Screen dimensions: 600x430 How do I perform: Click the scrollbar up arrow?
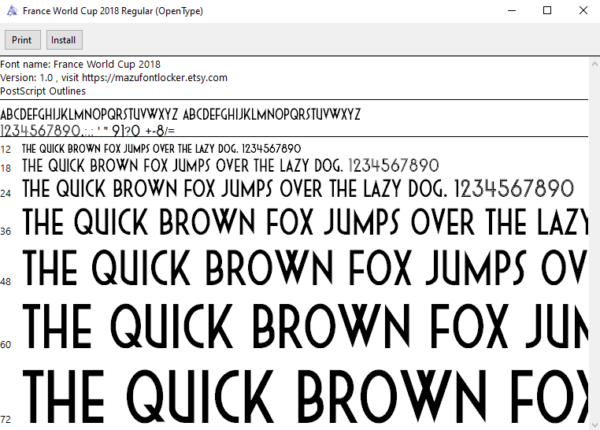pos(595,64)
